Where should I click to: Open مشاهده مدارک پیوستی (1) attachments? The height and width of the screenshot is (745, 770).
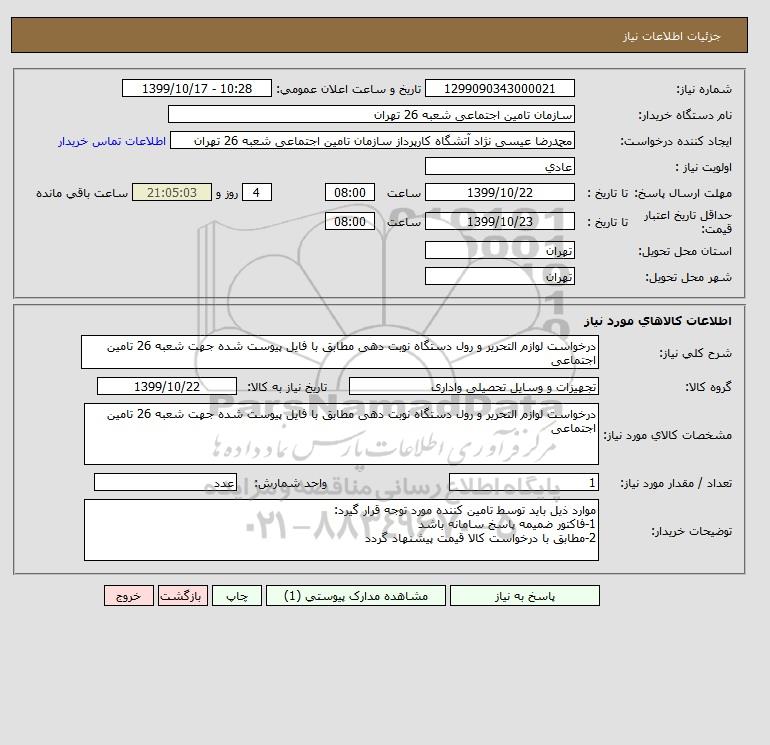pos(356,596)
